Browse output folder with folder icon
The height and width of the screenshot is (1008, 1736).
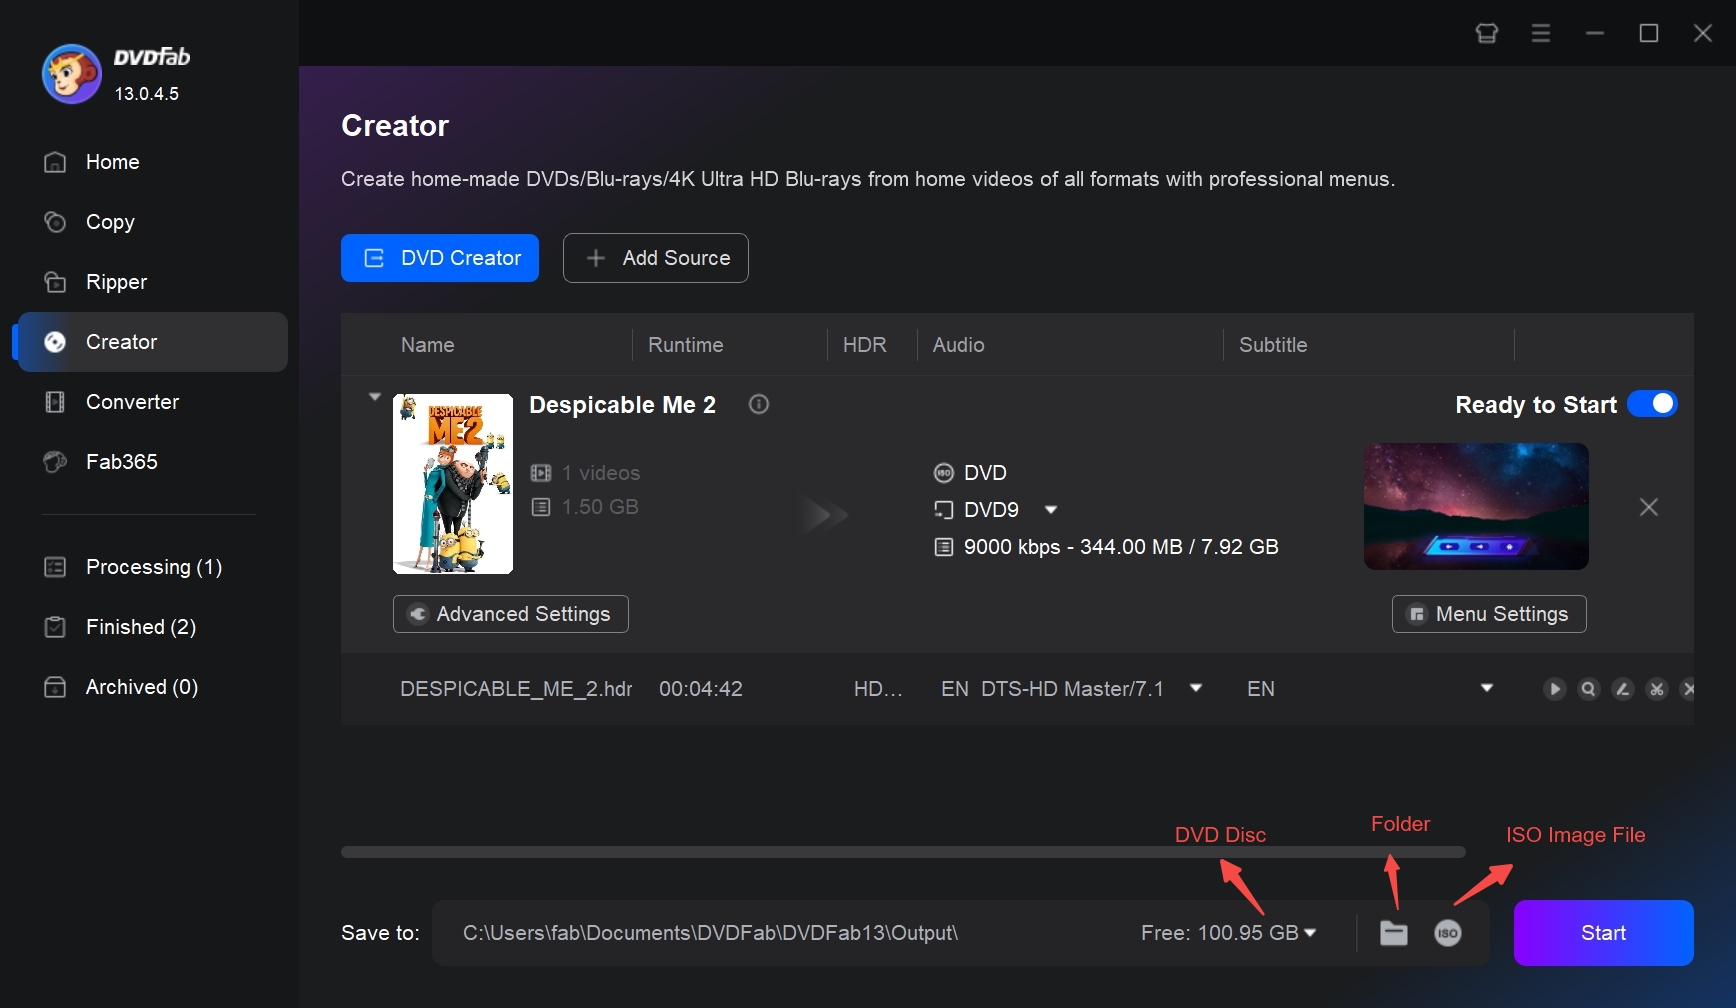(x=1393, y=933)
